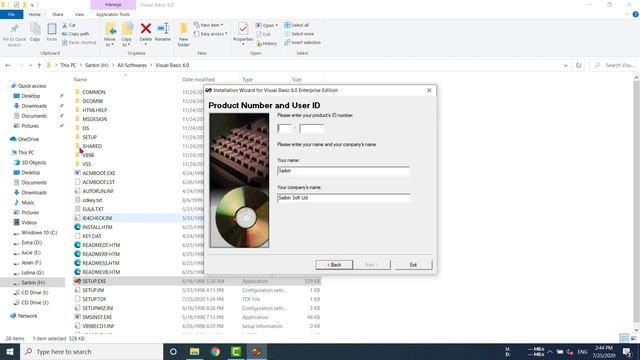
Task: Select OneDrive in navigation pane
Action: coord(28,139)
